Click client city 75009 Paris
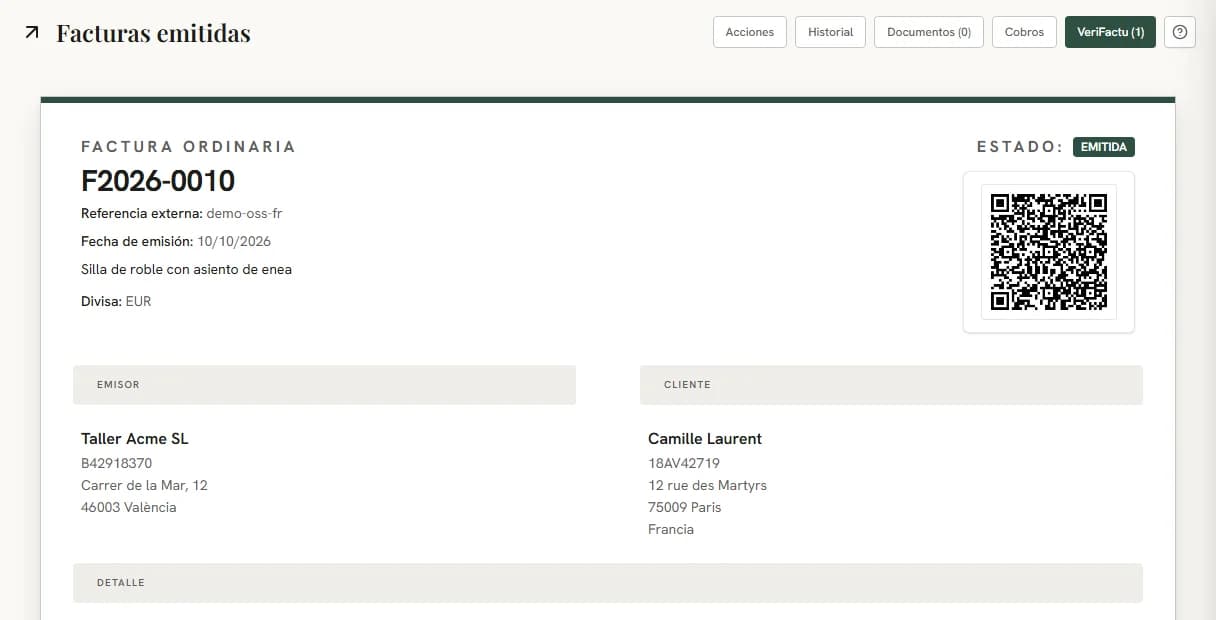Screen dimensions: 1216x620 [684, 507]
